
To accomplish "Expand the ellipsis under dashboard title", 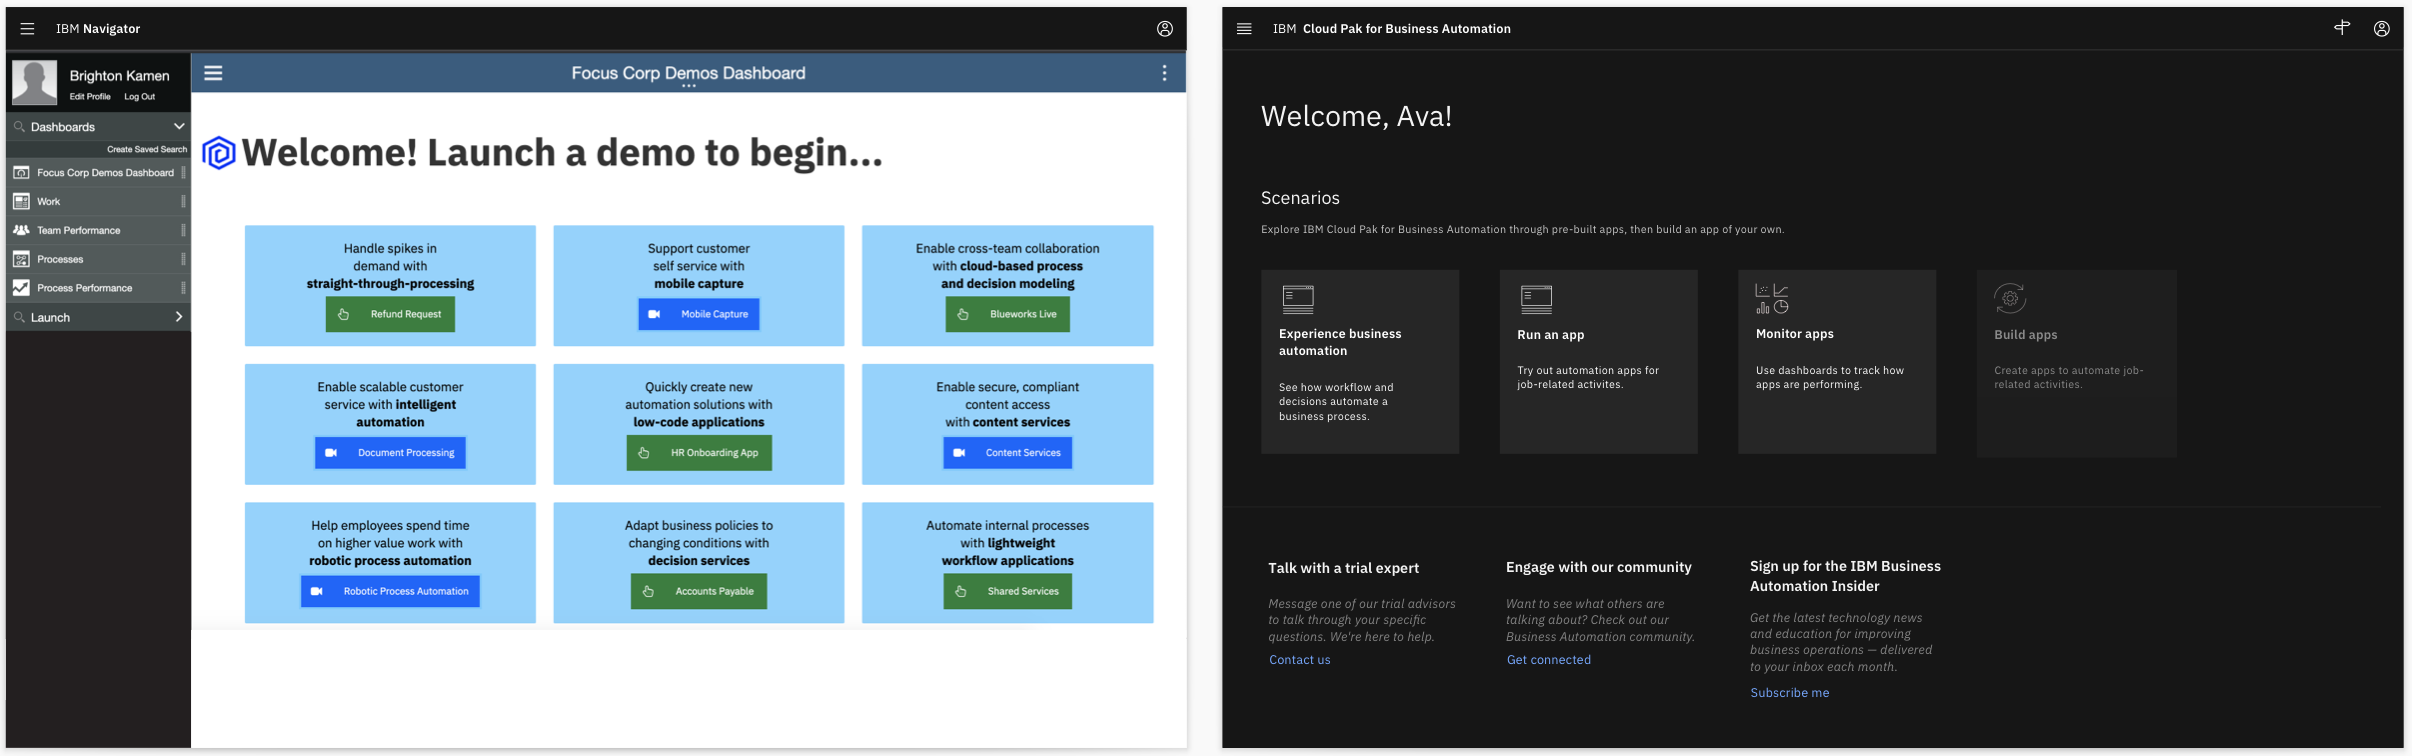I will click(688, 87).
